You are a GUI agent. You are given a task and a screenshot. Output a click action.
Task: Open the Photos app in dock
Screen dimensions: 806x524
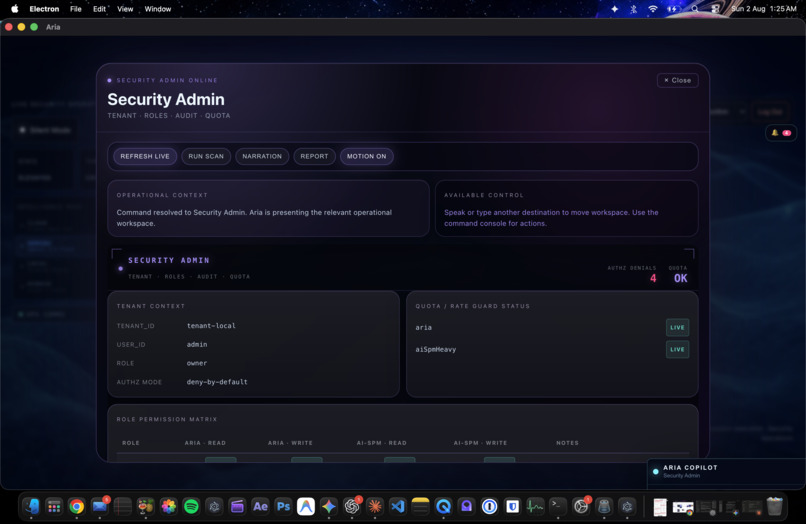click(x=169, y=507)
